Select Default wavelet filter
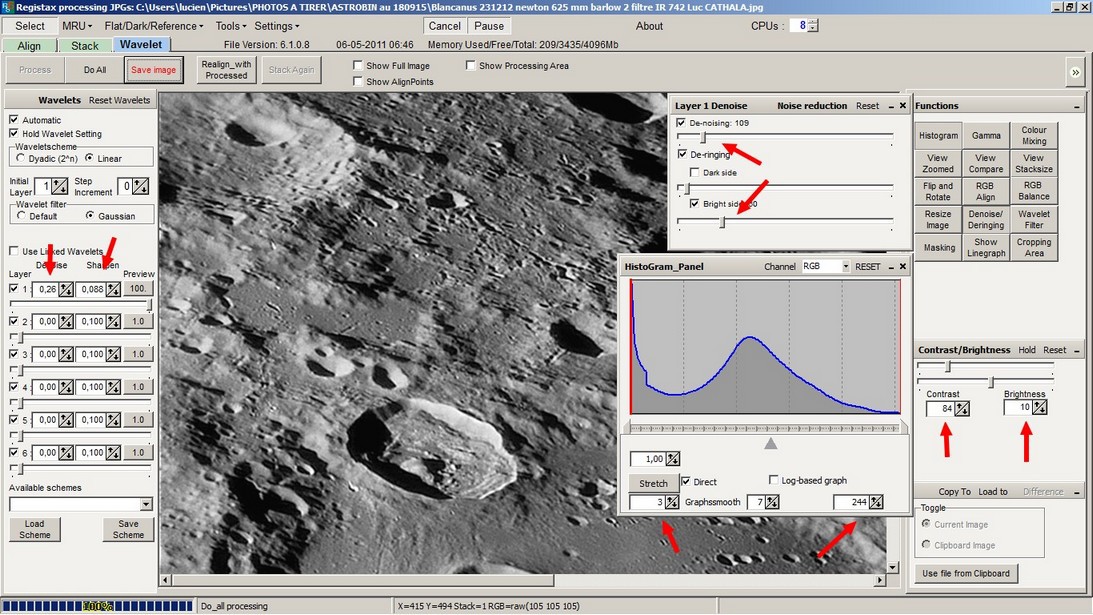1093x615 pixels. tap(21, 216)
